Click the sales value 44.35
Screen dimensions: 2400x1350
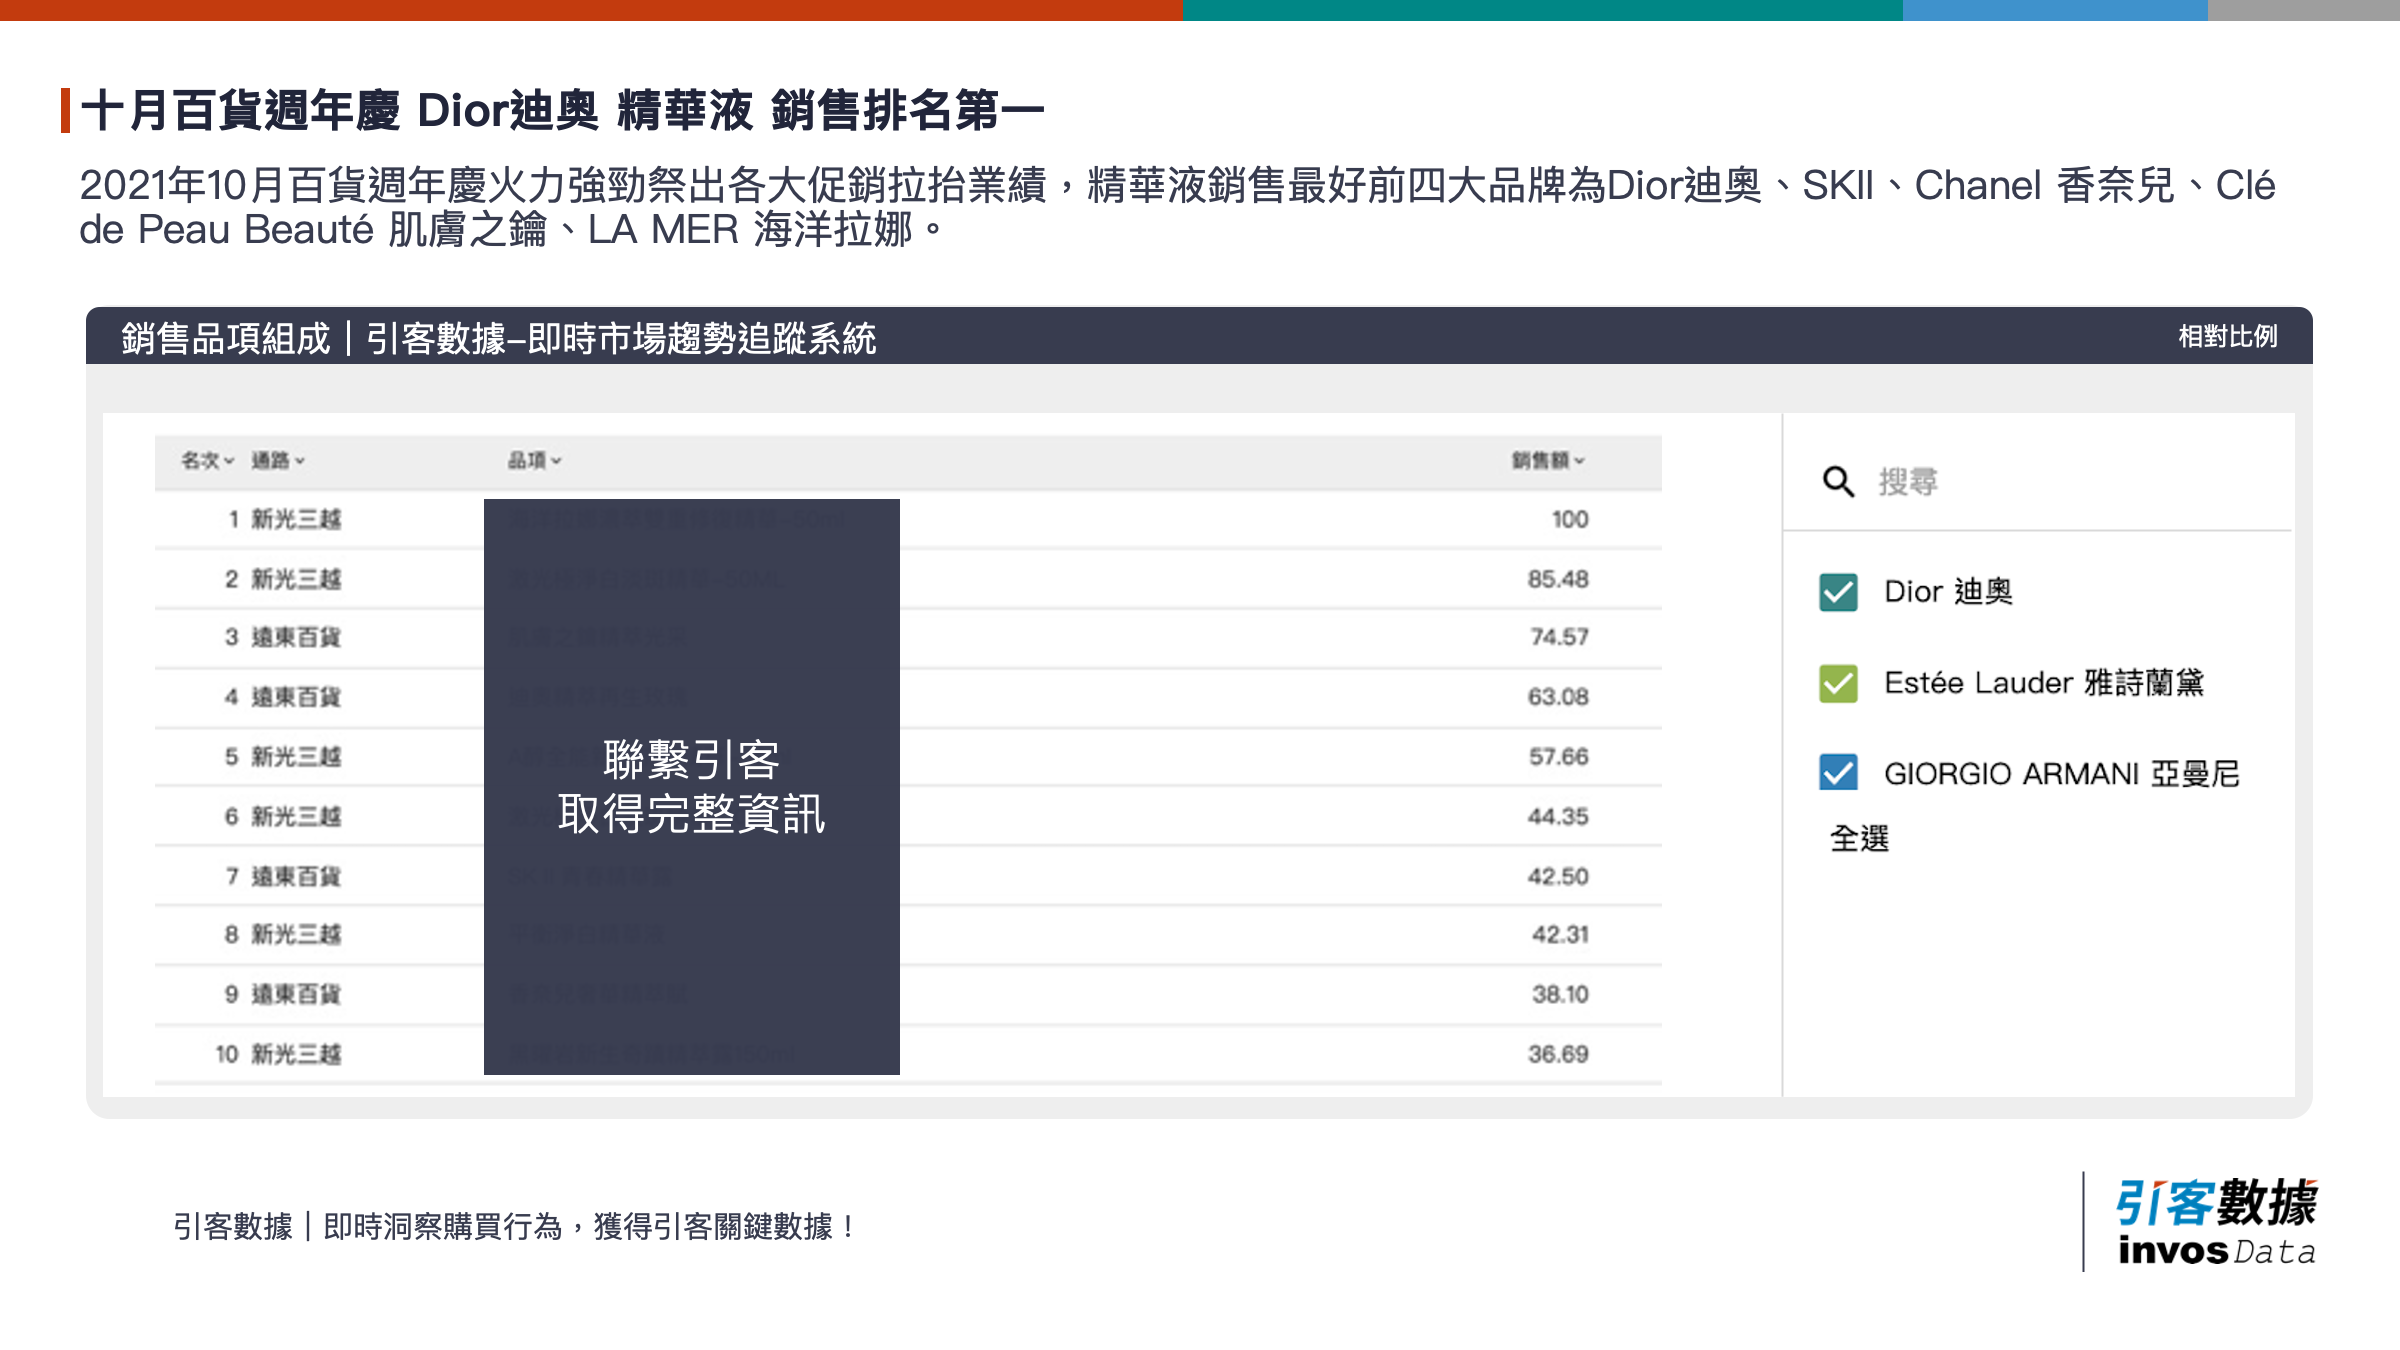(1558, 816)
